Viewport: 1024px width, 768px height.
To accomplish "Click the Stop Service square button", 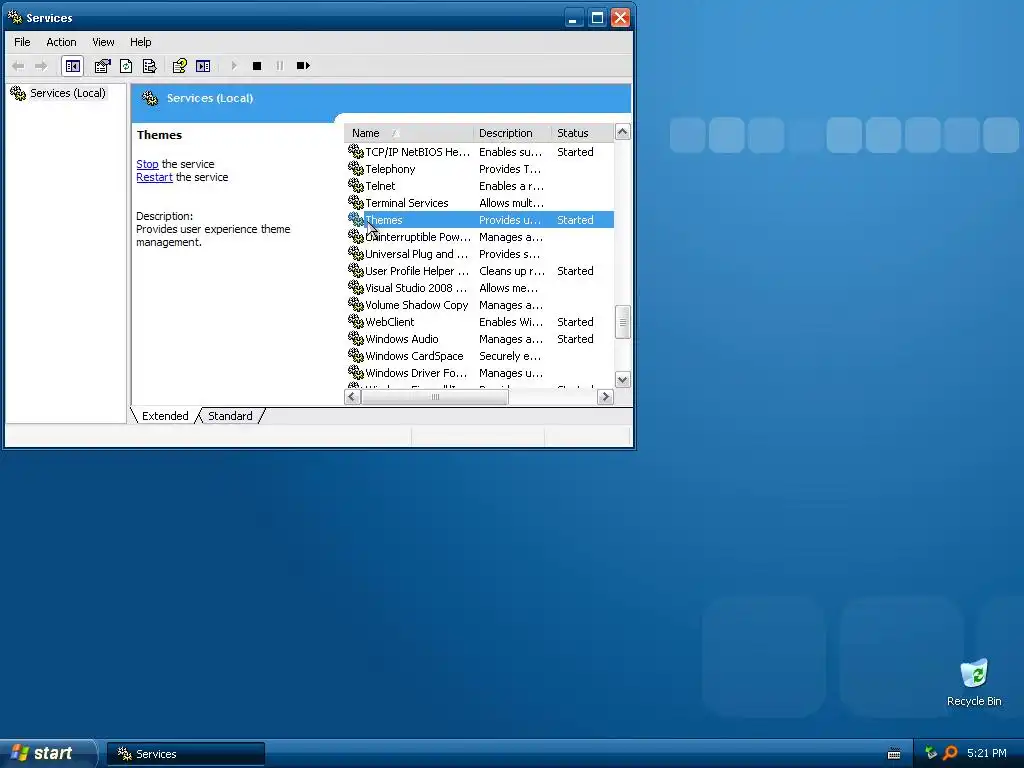I will (257, 66).
